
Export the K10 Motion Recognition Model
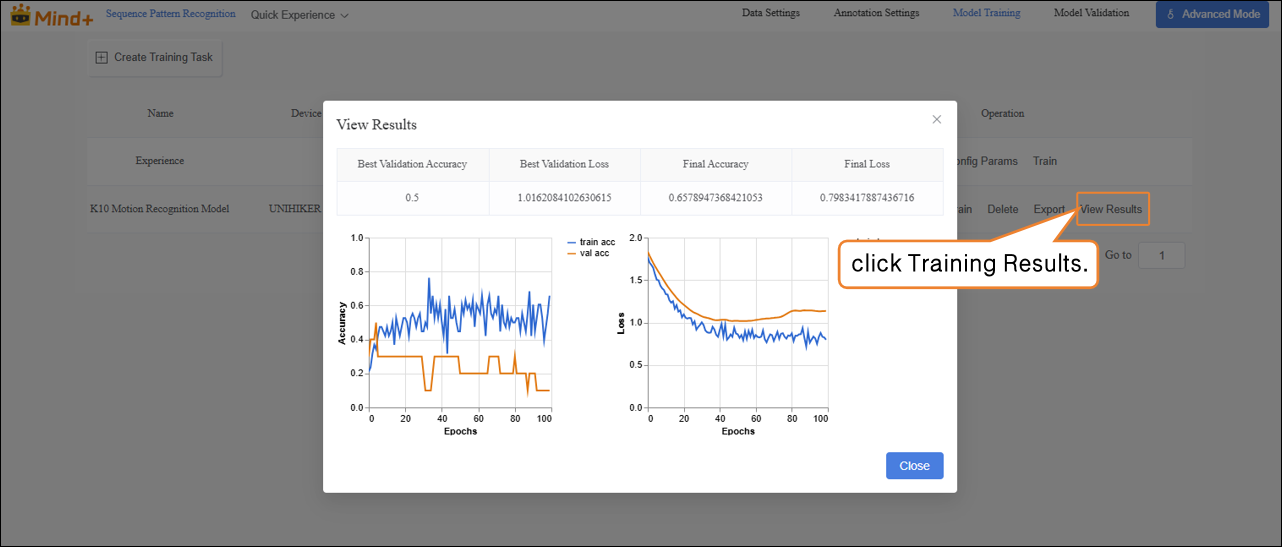[x=1049, y=209]
